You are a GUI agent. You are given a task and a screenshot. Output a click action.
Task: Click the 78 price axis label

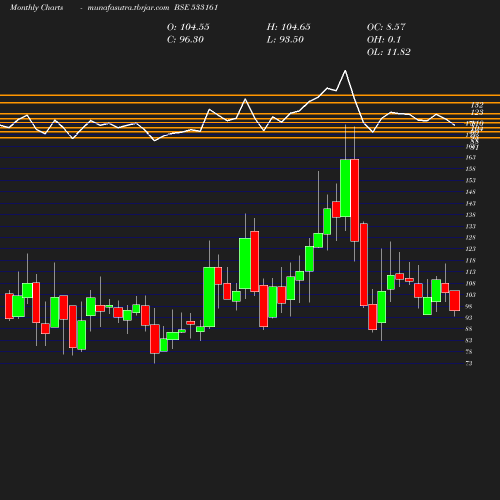click(469, 352)
